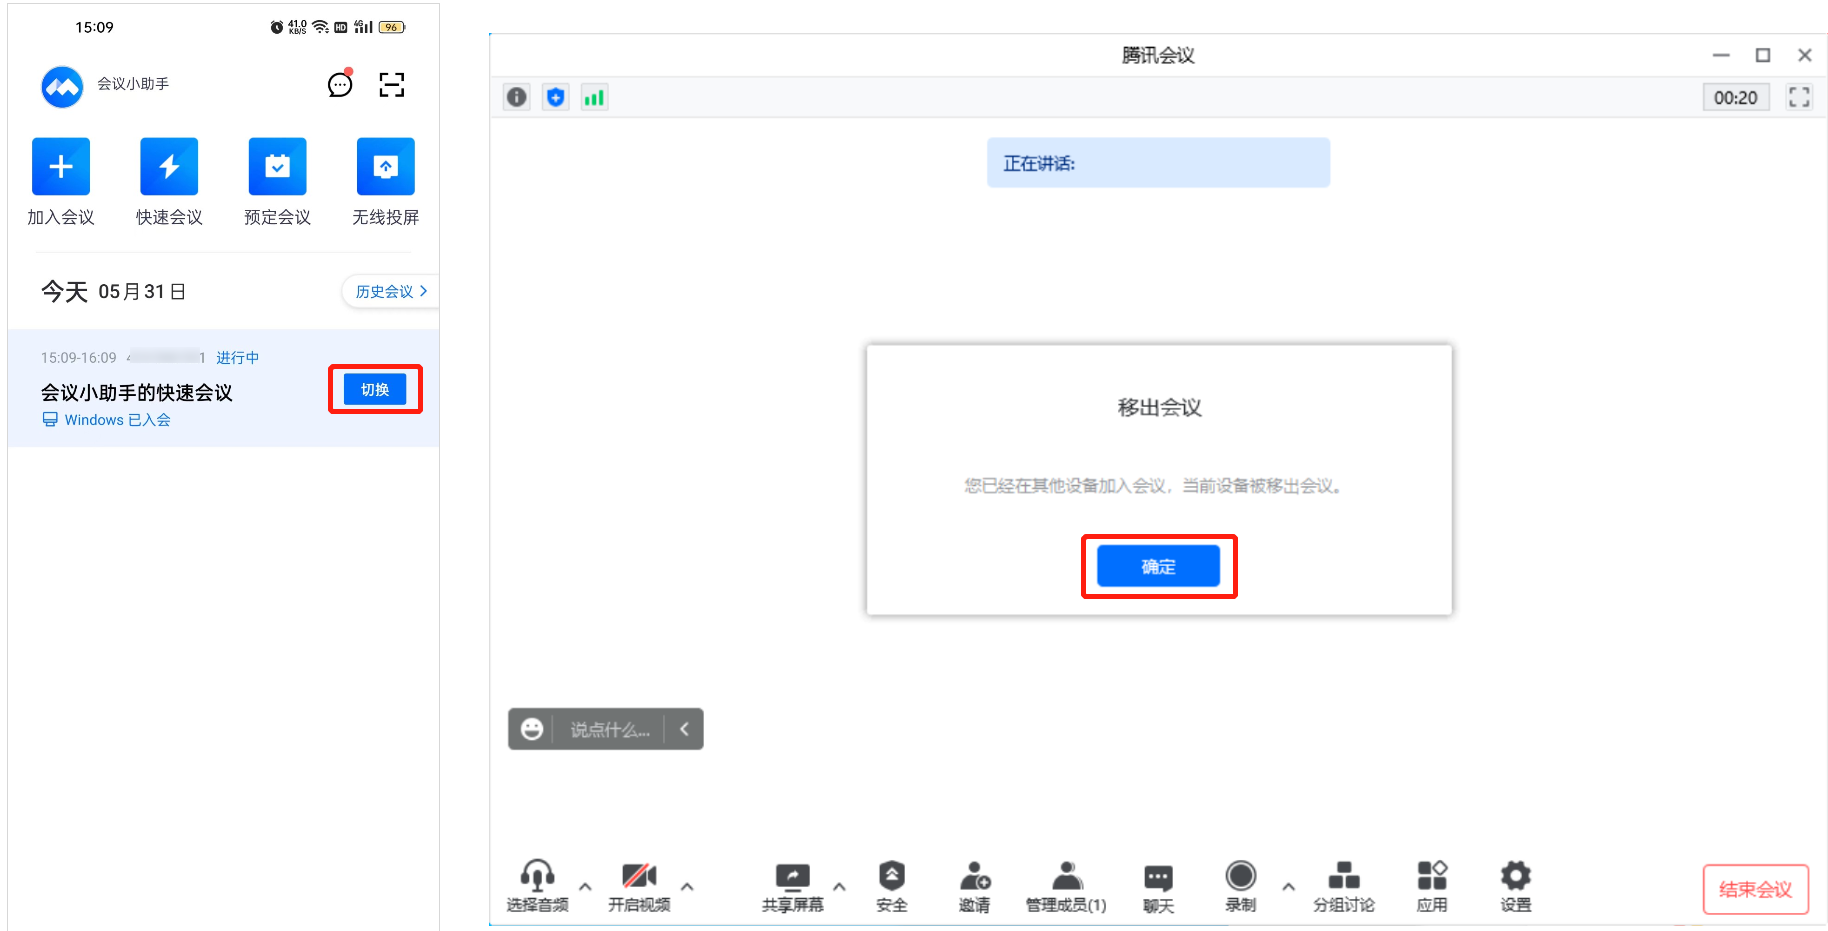Image resolution: width=1828 pixels, height=931 pixels.
Task: Click 共享屏幕 share screen
Action: (792, 886)
